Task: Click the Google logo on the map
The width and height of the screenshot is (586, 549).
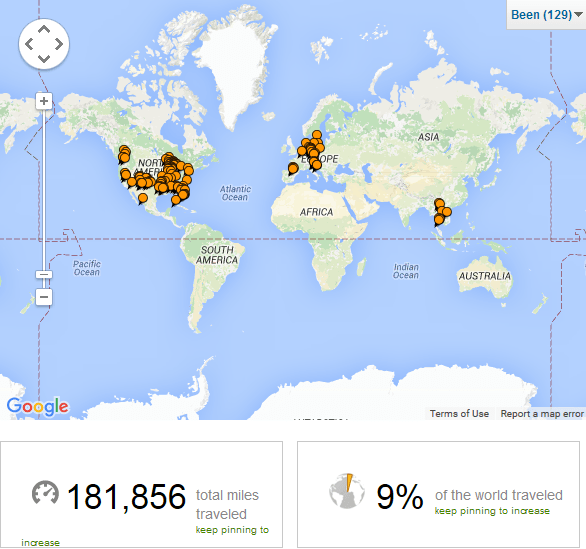Action: (x=38, y=406)
